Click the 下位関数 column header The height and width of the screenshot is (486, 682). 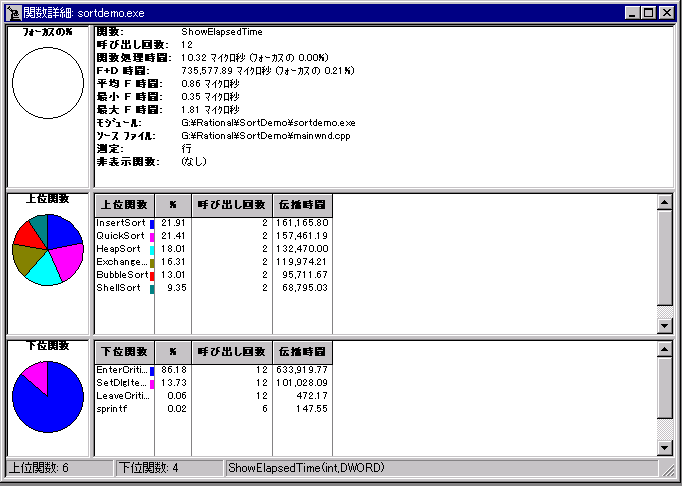pos(124,352)
